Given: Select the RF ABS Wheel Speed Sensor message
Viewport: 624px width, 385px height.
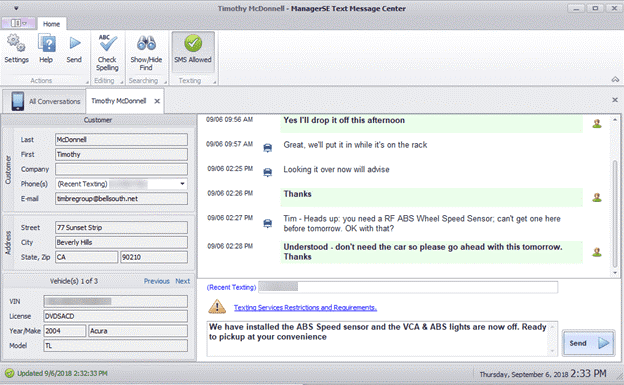Looking at the screenshot, I should (422, 223).
